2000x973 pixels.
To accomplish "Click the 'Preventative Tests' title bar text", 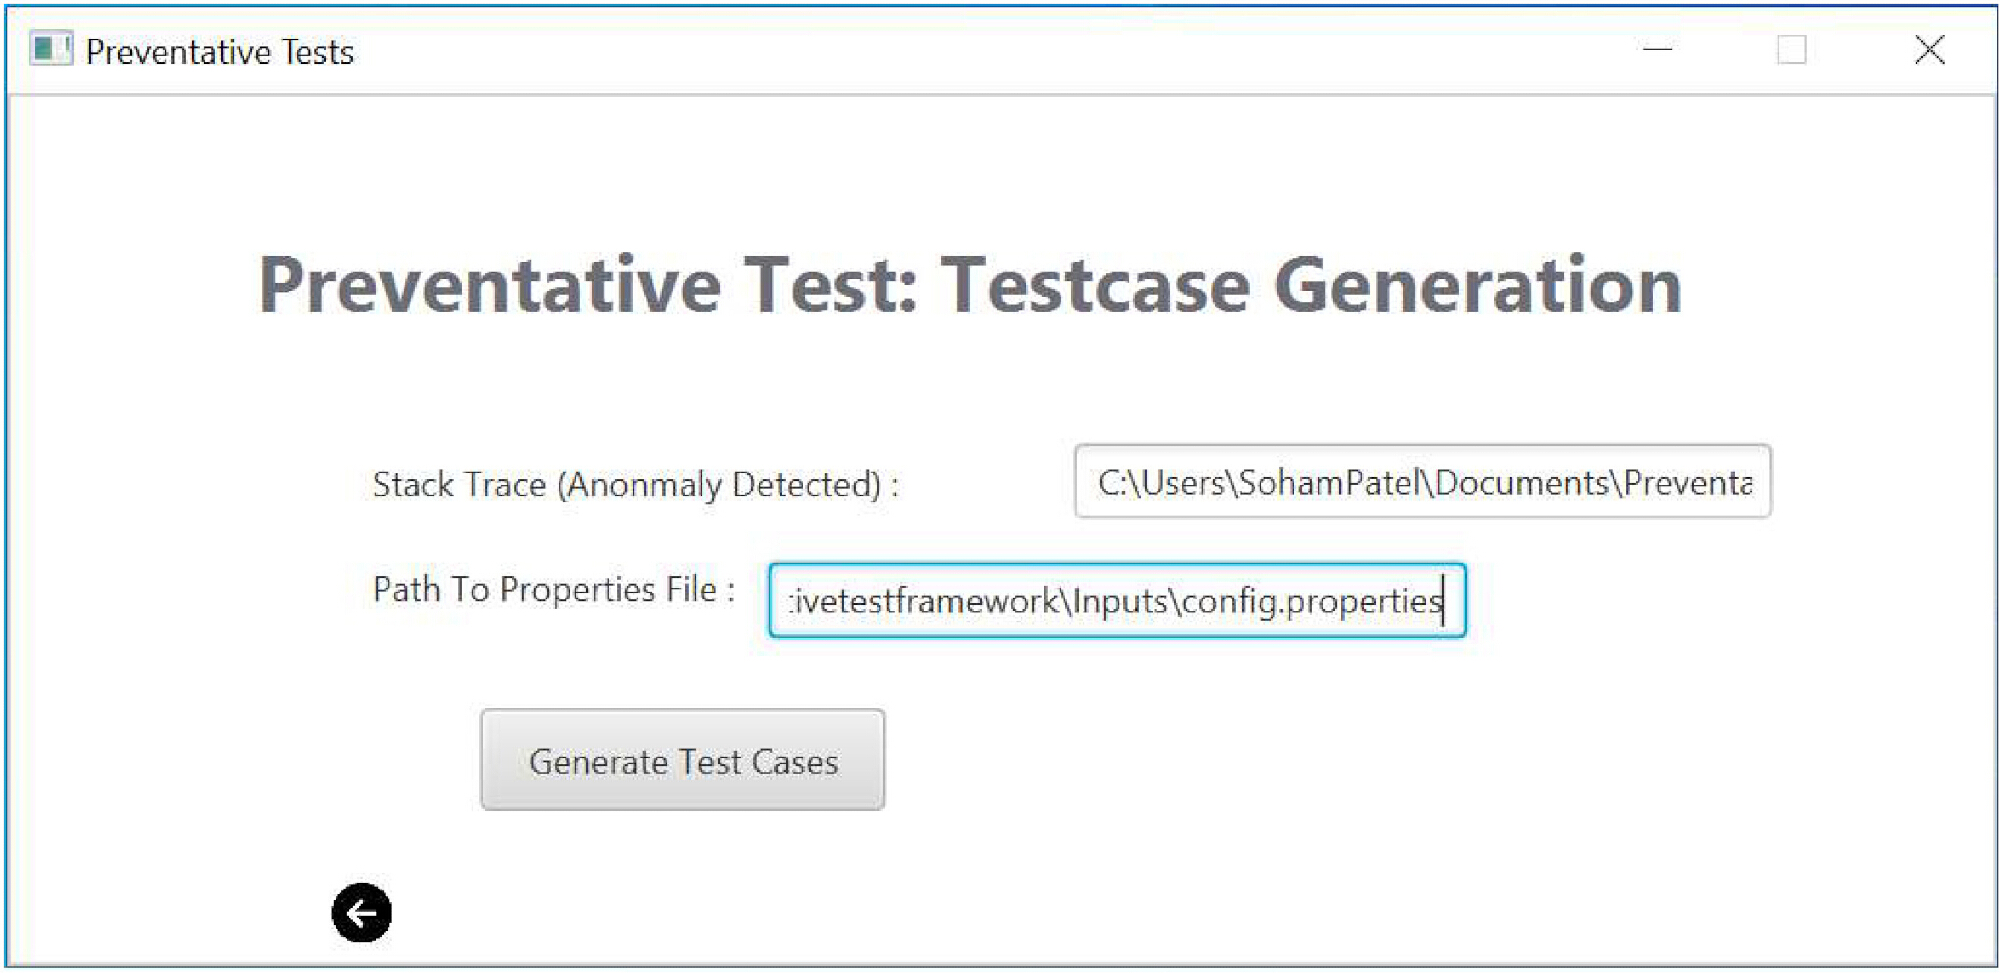I will tap(220, 51).
